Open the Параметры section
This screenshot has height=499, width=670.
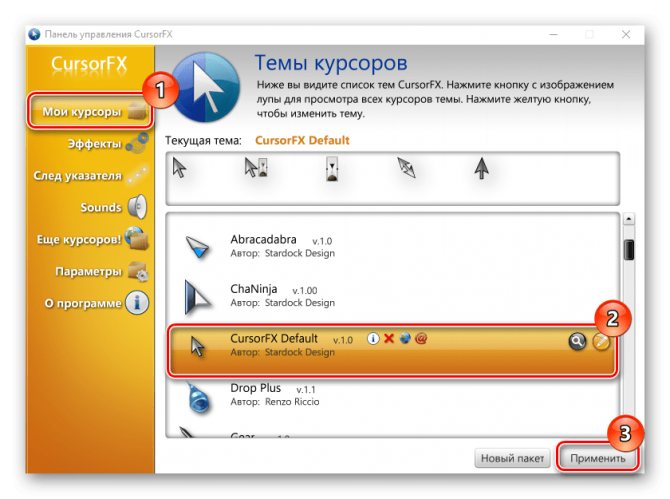[x=88, y=271]
